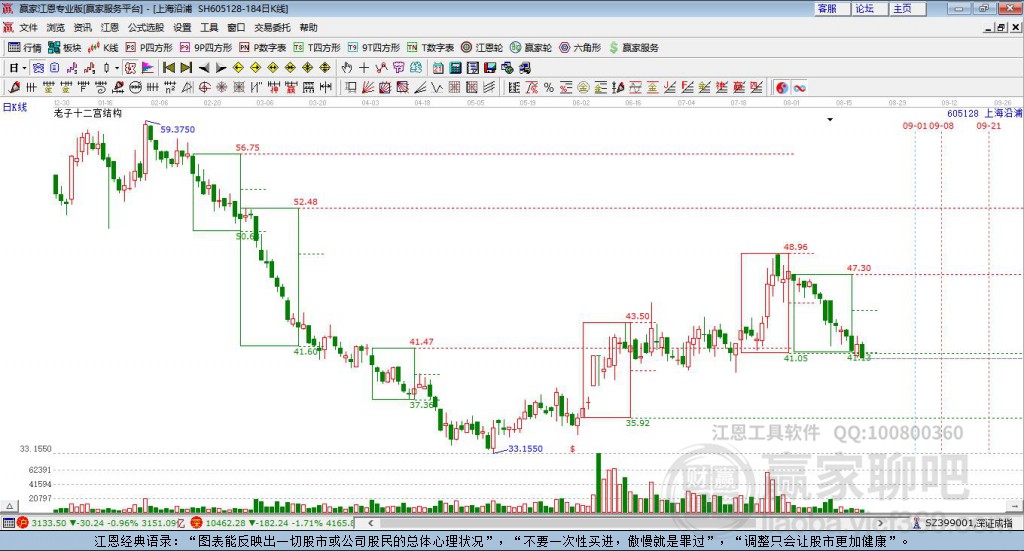Select the Gann fan lines tool
This screenshot has width=1024, height=551.
click(x=367, y=87)
